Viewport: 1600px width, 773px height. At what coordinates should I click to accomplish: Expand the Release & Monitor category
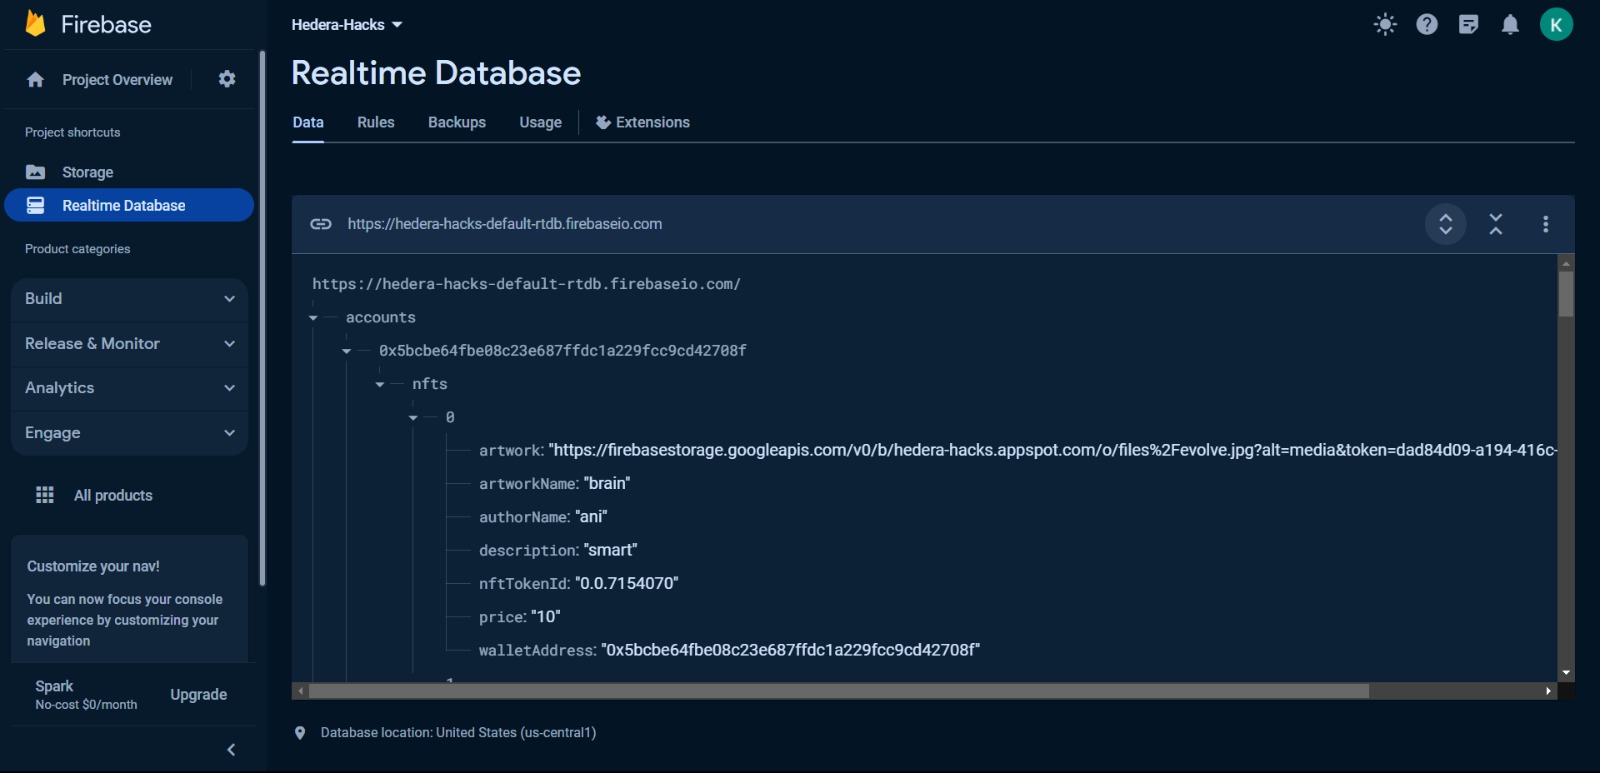(129, 344)
